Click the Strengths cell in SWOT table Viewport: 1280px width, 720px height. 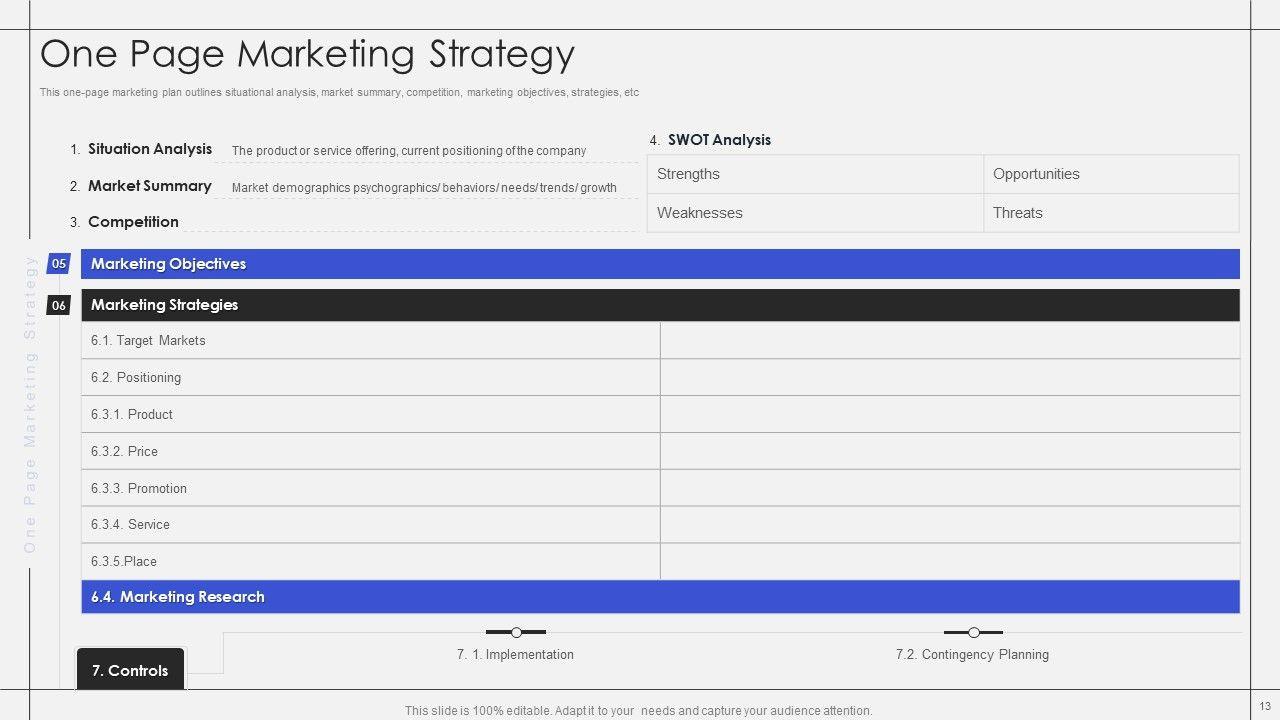click(x=815, y=174)
